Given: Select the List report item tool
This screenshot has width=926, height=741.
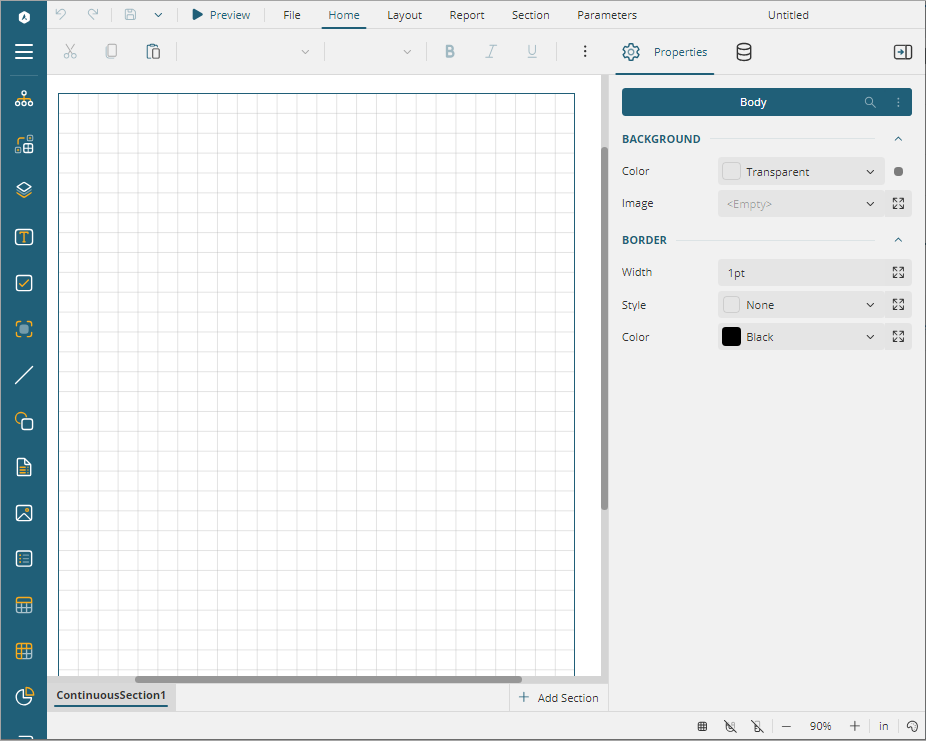Looking at the screenshot, I should [x=24, y=559].
